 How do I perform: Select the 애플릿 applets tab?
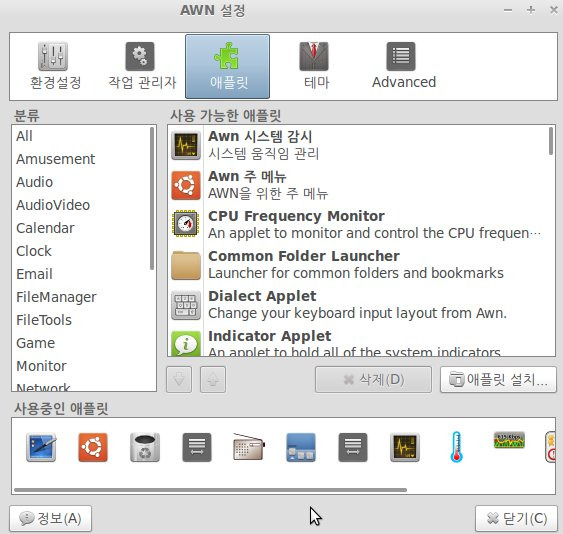tap(227, 66)
